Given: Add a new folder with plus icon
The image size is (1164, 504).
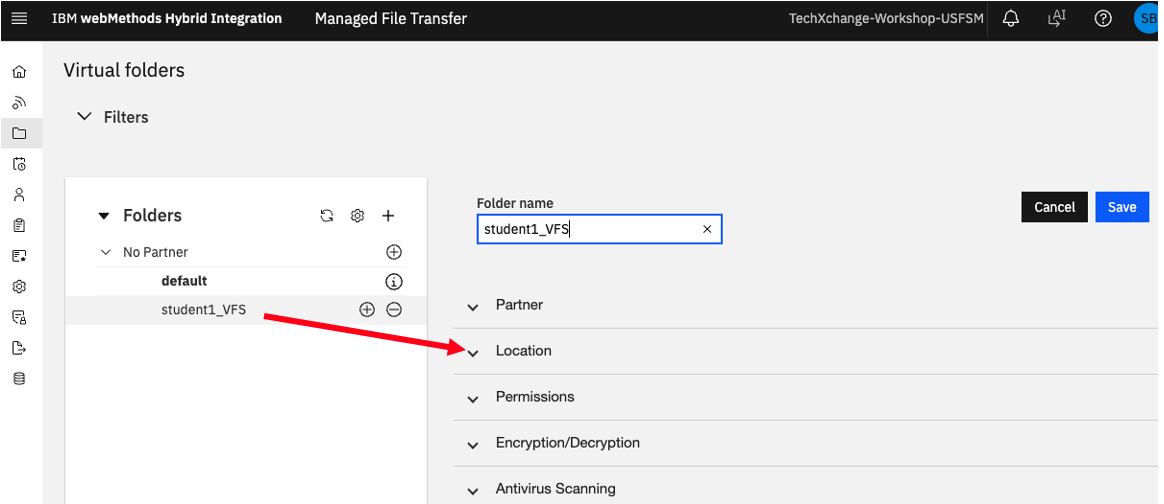Looking at the screenshot, I should coord(388,215).
